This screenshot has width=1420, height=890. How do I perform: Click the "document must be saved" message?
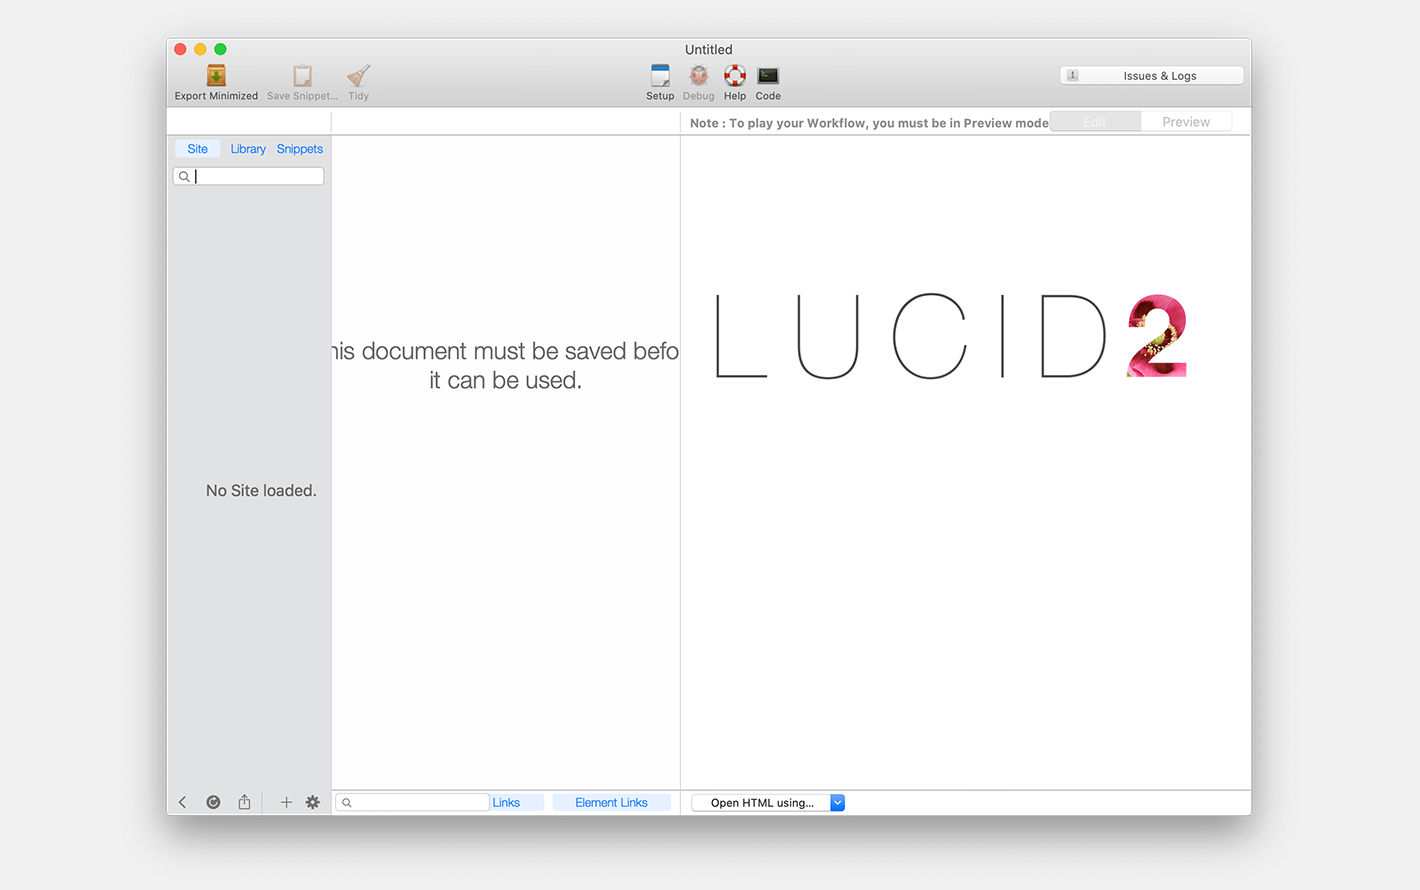pyautogui.click(x=505, y=366)
